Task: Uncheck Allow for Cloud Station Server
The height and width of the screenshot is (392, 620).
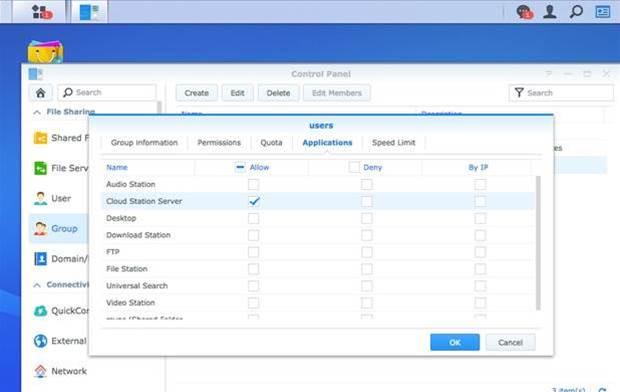Action: [x=253, y=201]
